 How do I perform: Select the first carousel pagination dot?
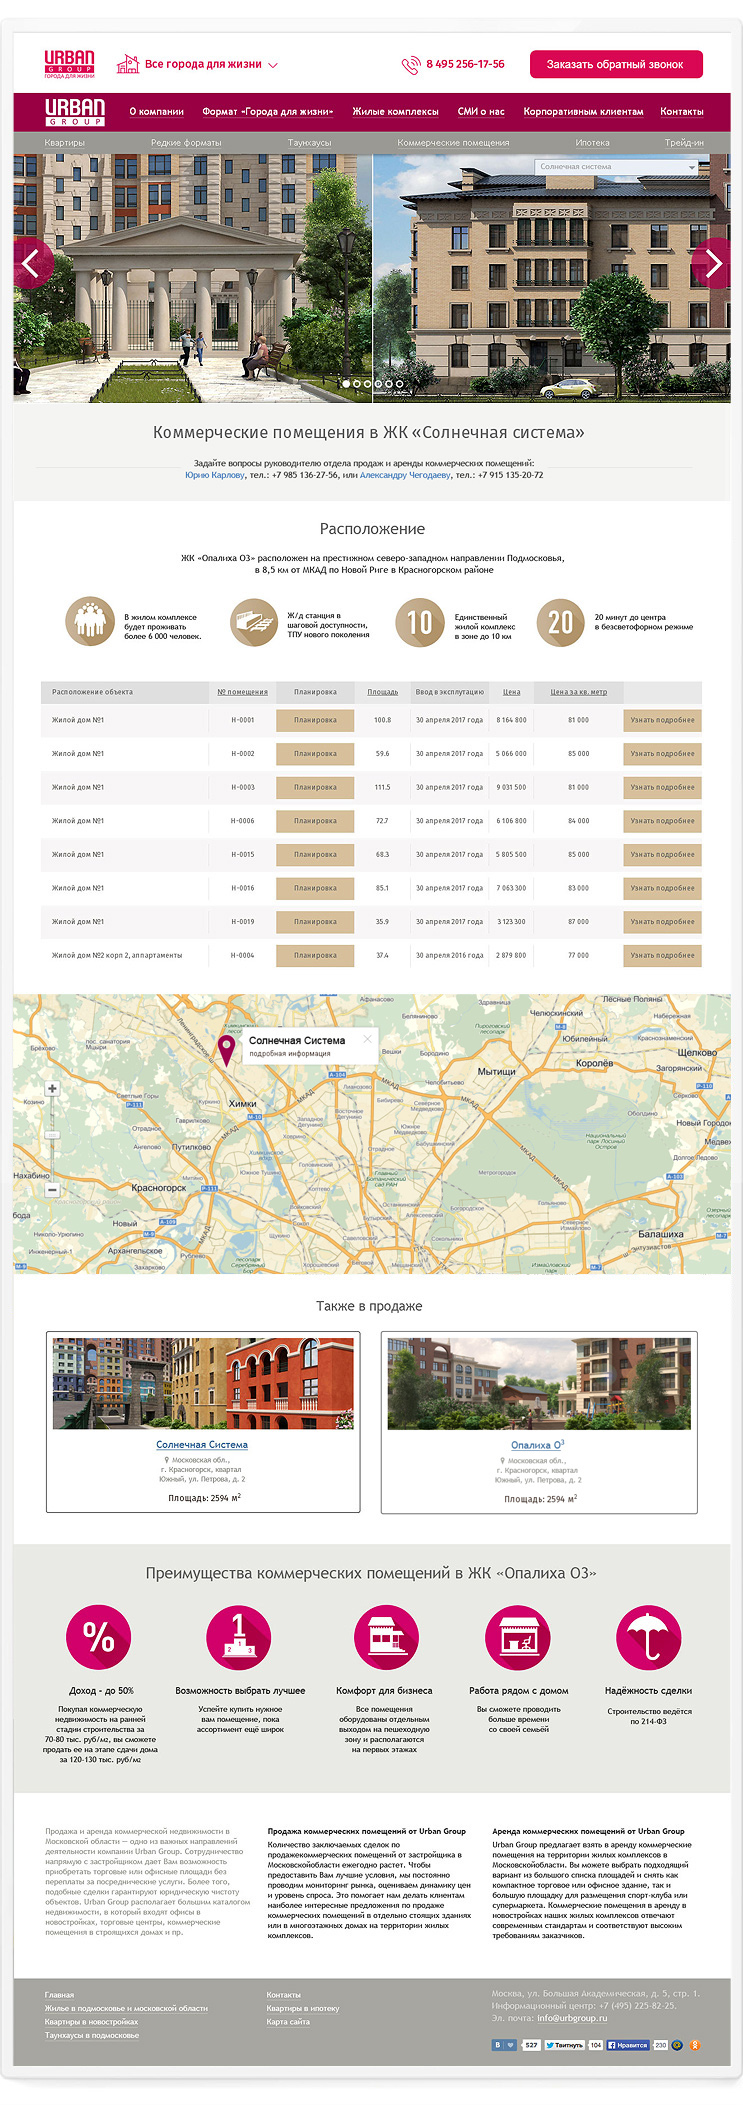tap(346, 384)
